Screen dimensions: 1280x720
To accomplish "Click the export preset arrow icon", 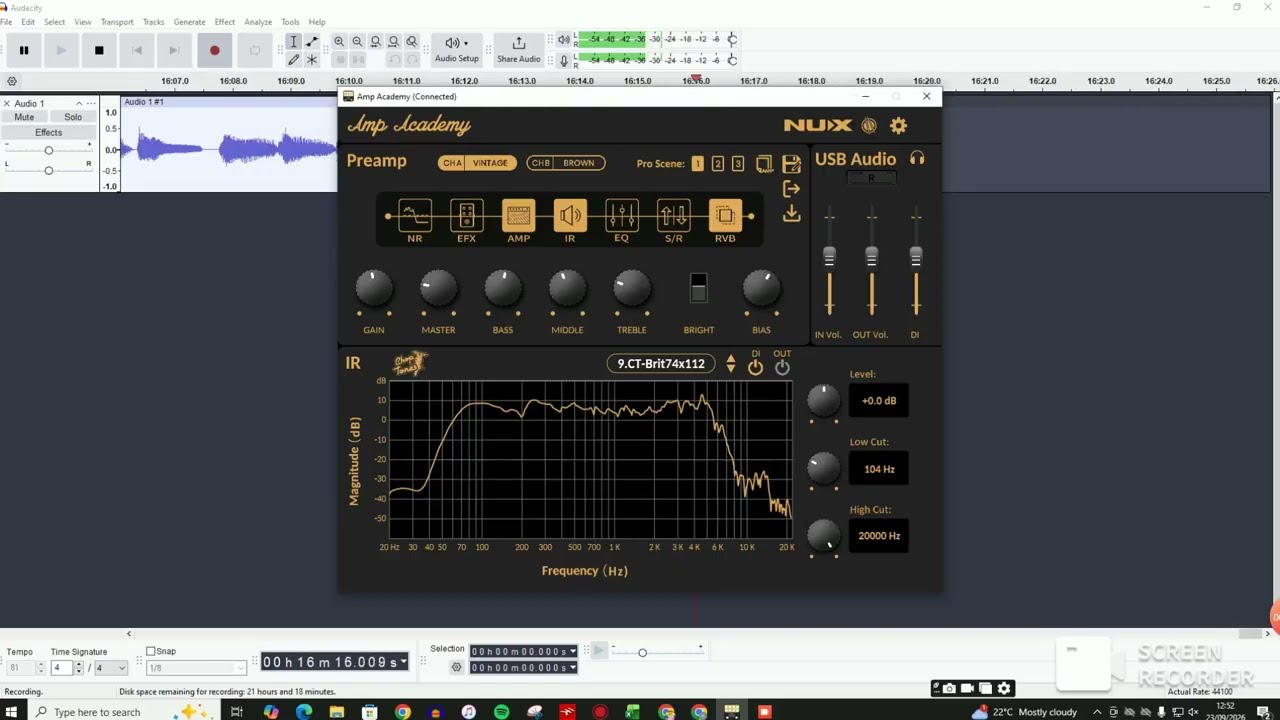I will 791,189.
